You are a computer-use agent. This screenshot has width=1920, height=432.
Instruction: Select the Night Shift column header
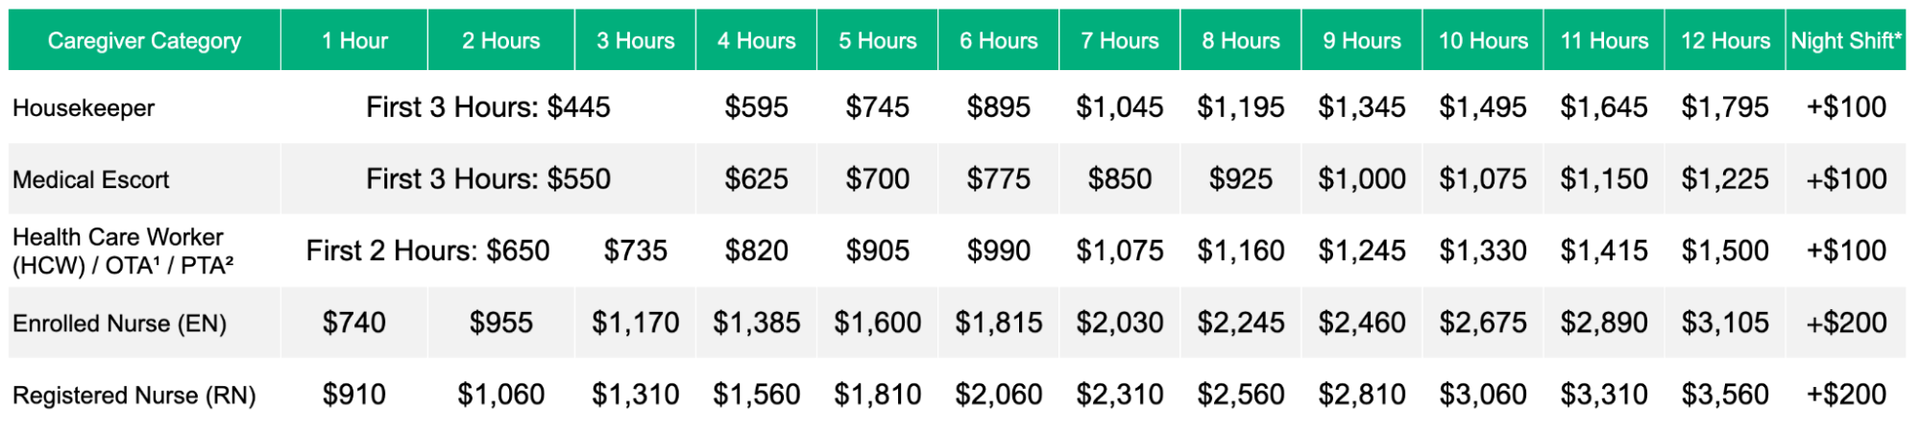1845,41
